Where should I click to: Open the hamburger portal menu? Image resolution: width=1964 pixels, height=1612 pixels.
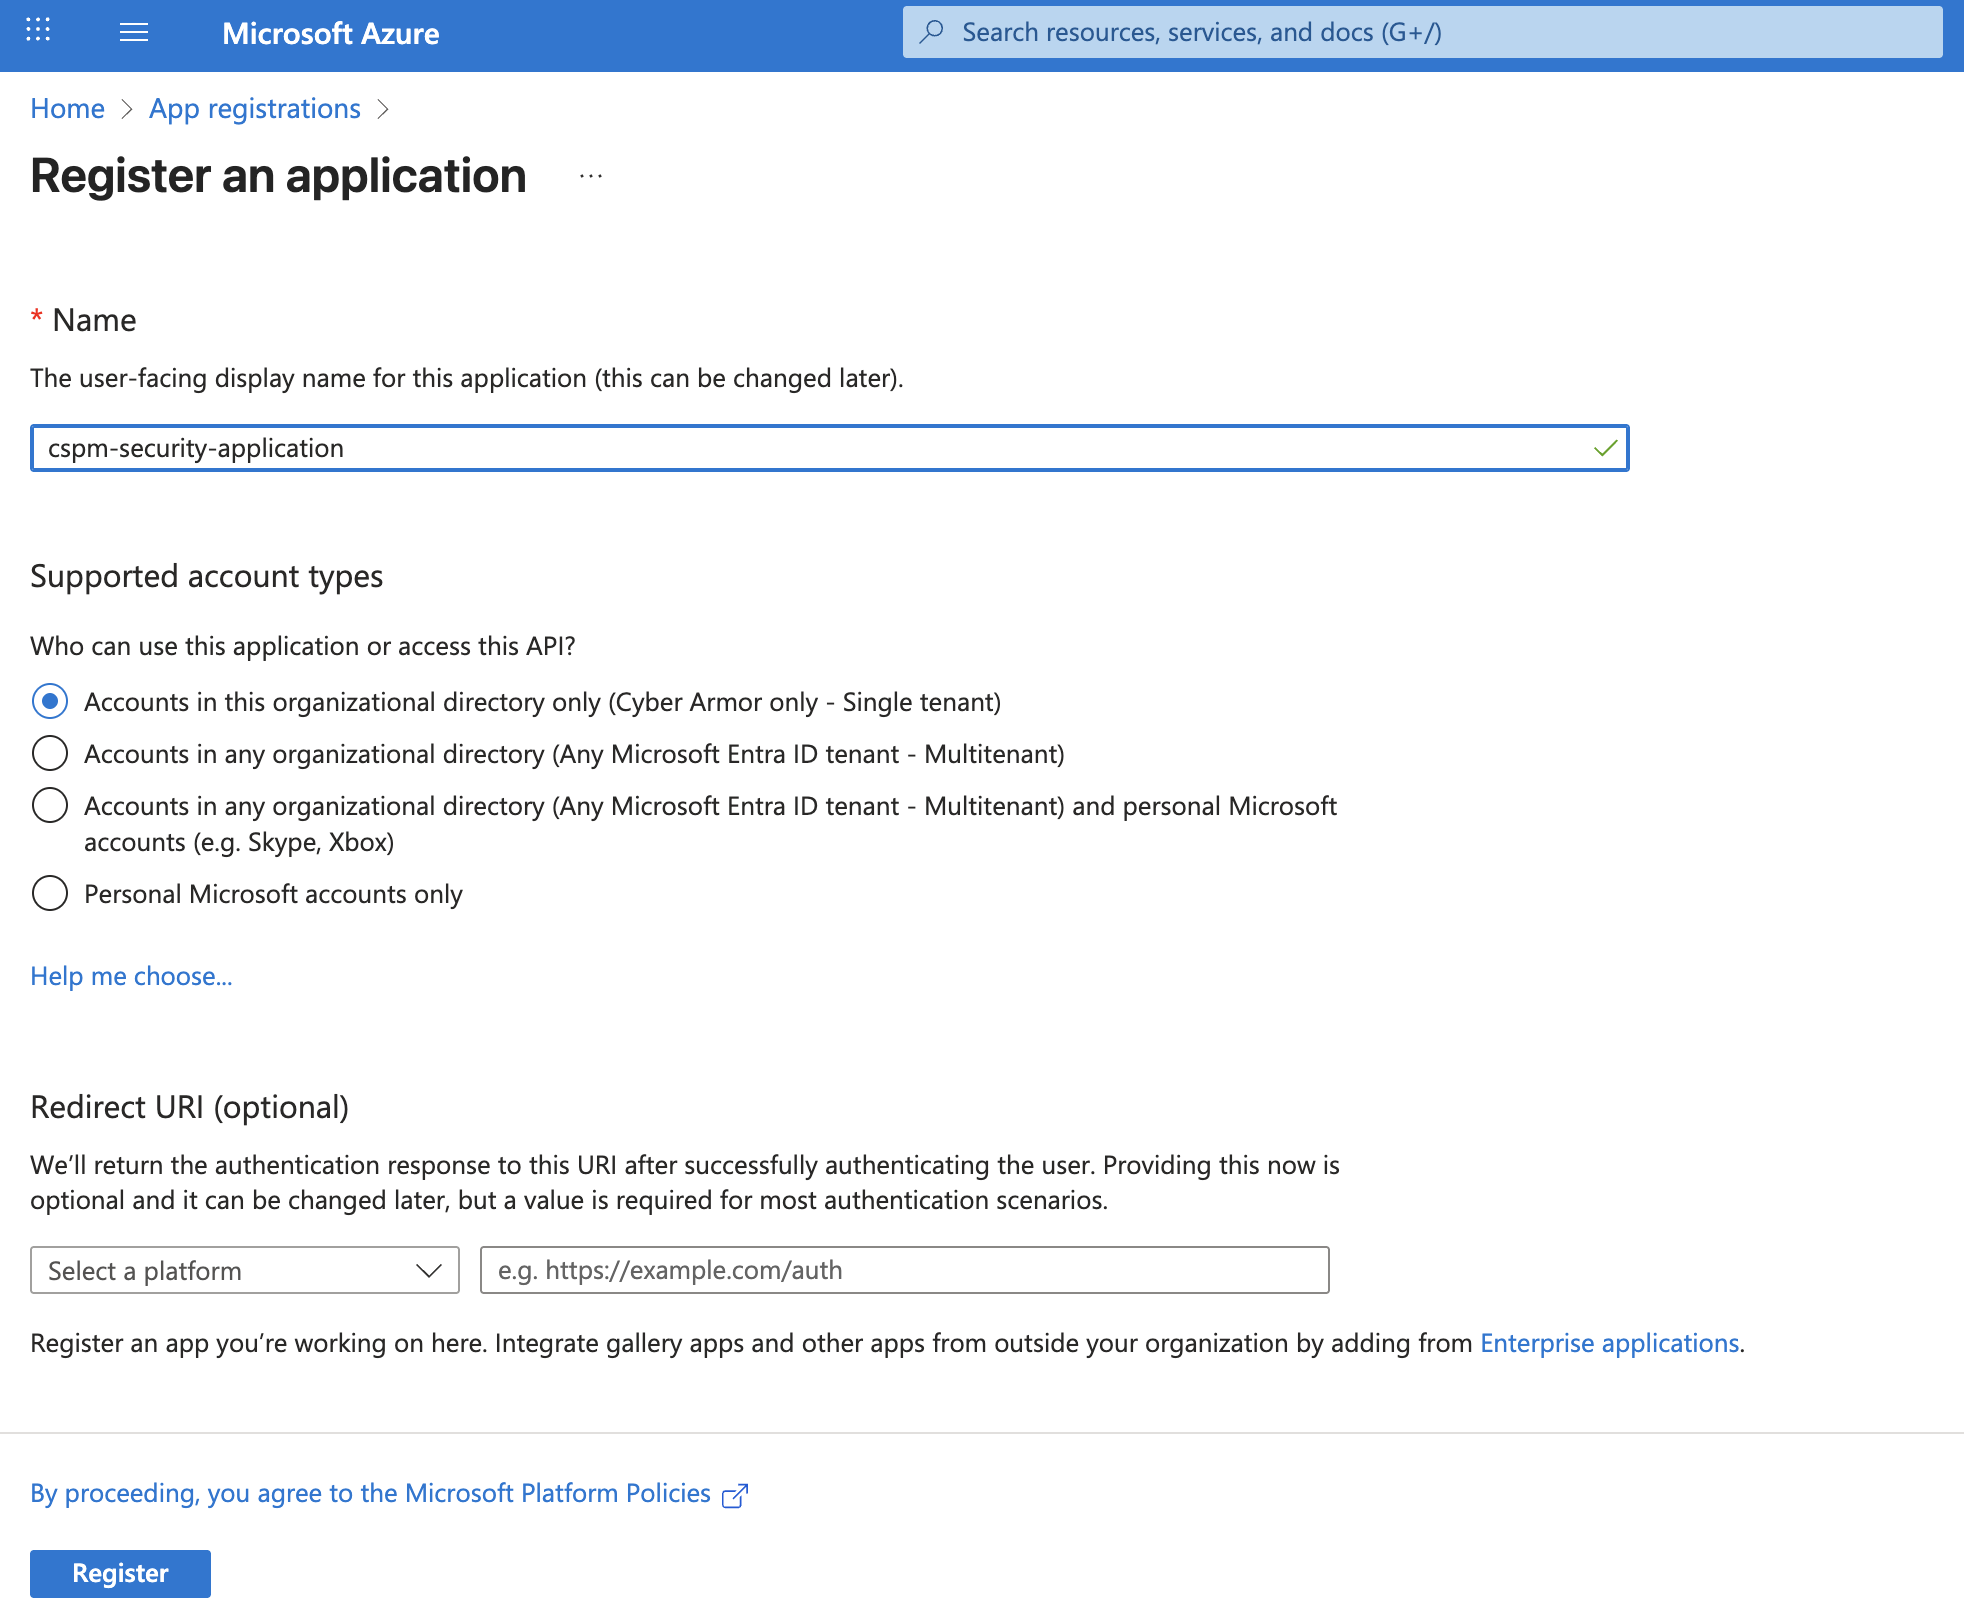pos(134,33)
